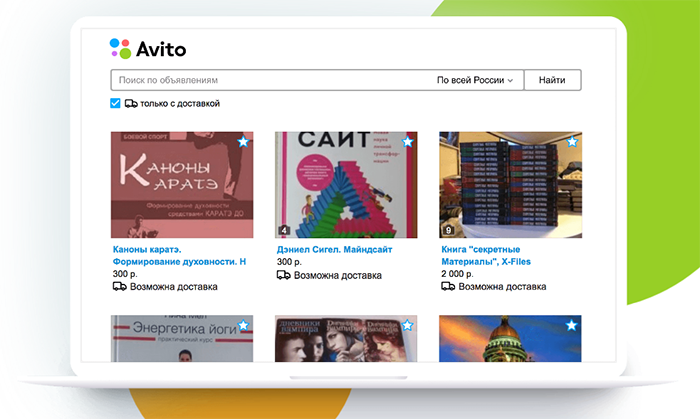Open the По всей России region dropdown
700x419 pixels.
click(x=475, y=80)
